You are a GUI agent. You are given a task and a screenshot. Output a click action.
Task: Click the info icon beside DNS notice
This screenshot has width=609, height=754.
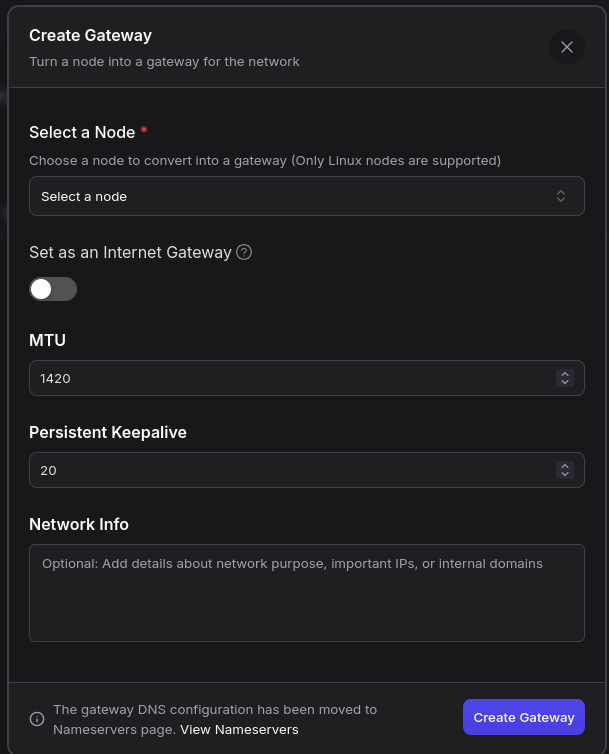[x=37, y=719]
